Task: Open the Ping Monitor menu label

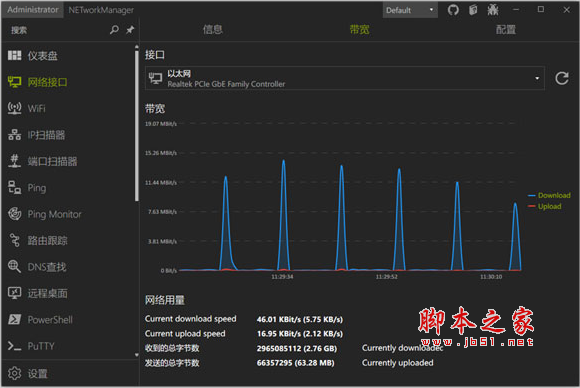Action: click(54, 214)
